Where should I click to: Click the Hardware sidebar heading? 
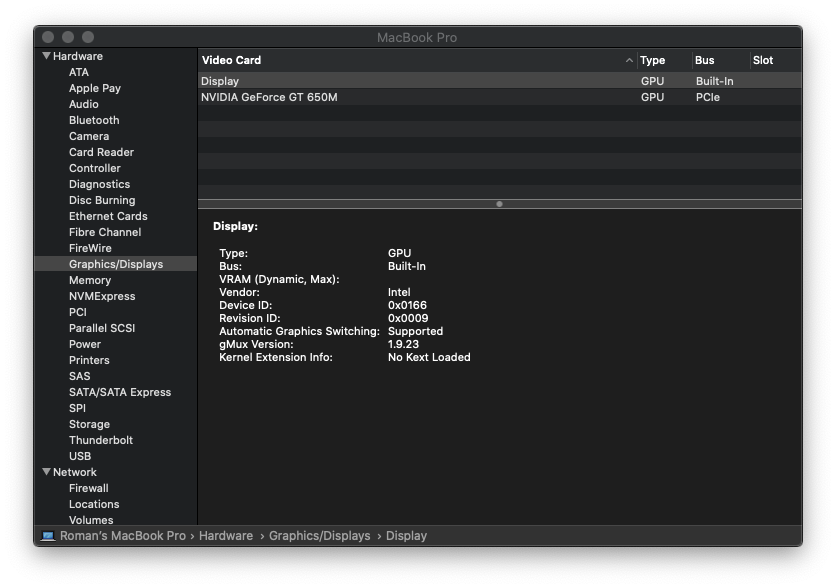tap(78, 56)
